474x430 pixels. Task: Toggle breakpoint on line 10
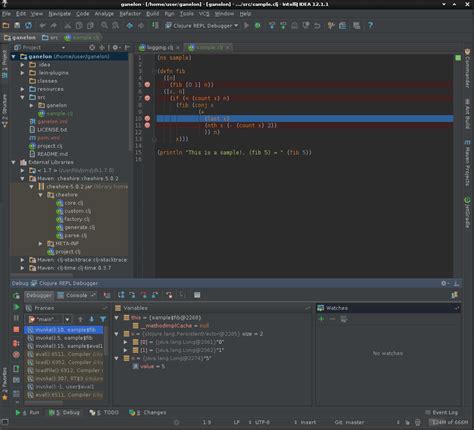point(147,119)
